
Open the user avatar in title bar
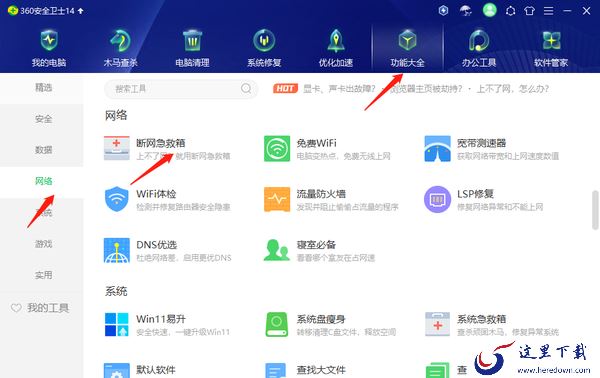(489, 10)
